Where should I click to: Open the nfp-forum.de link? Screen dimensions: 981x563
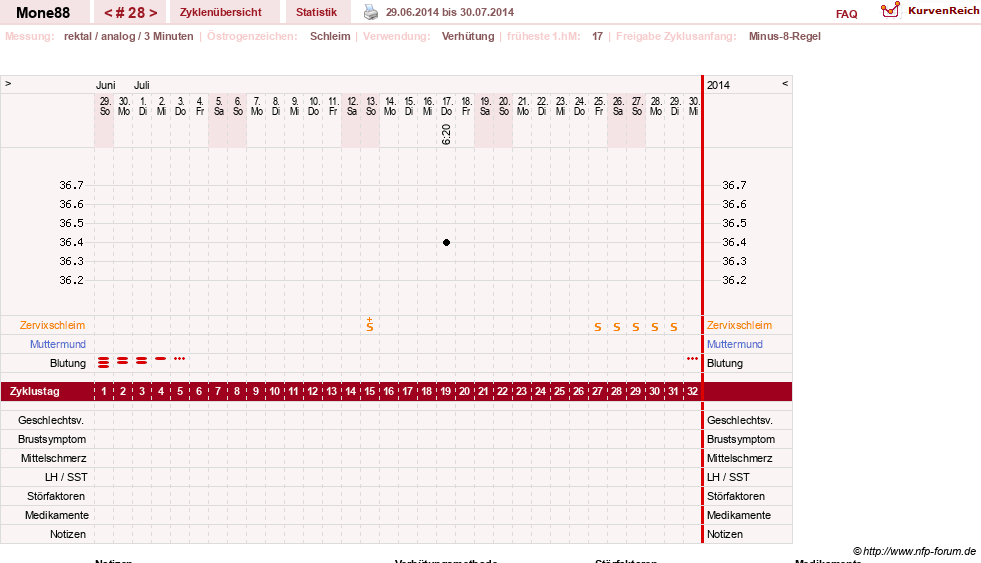point(915,551)
